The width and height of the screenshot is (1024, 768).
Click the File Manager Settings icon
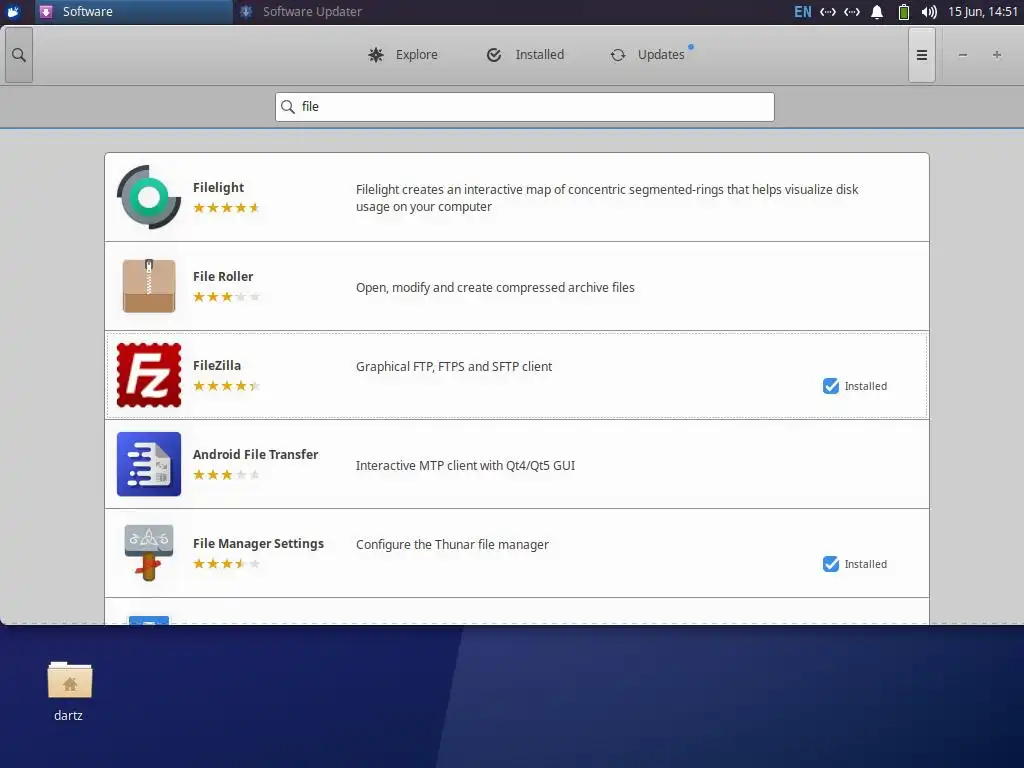149,552
